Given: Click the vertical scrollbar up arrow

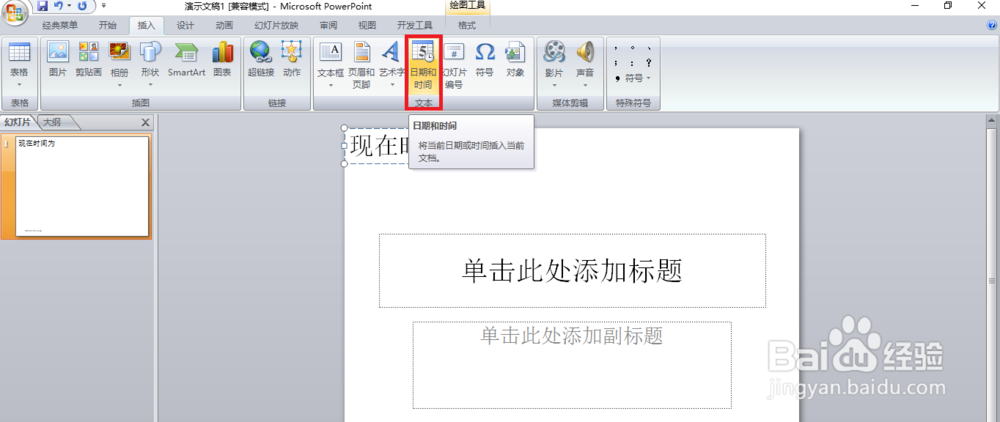Looking at the screenshot, I should 992,120.
